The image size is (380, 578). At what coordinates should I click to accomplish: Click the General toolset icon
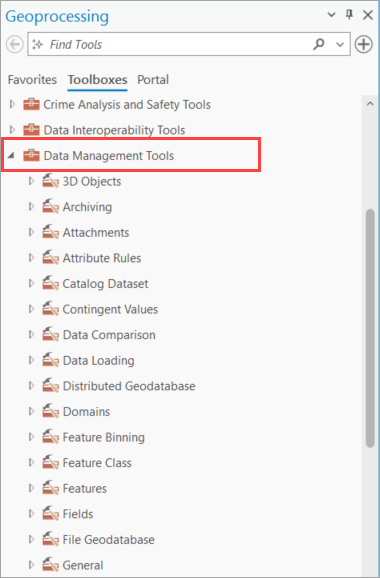(x=50, y=565)
